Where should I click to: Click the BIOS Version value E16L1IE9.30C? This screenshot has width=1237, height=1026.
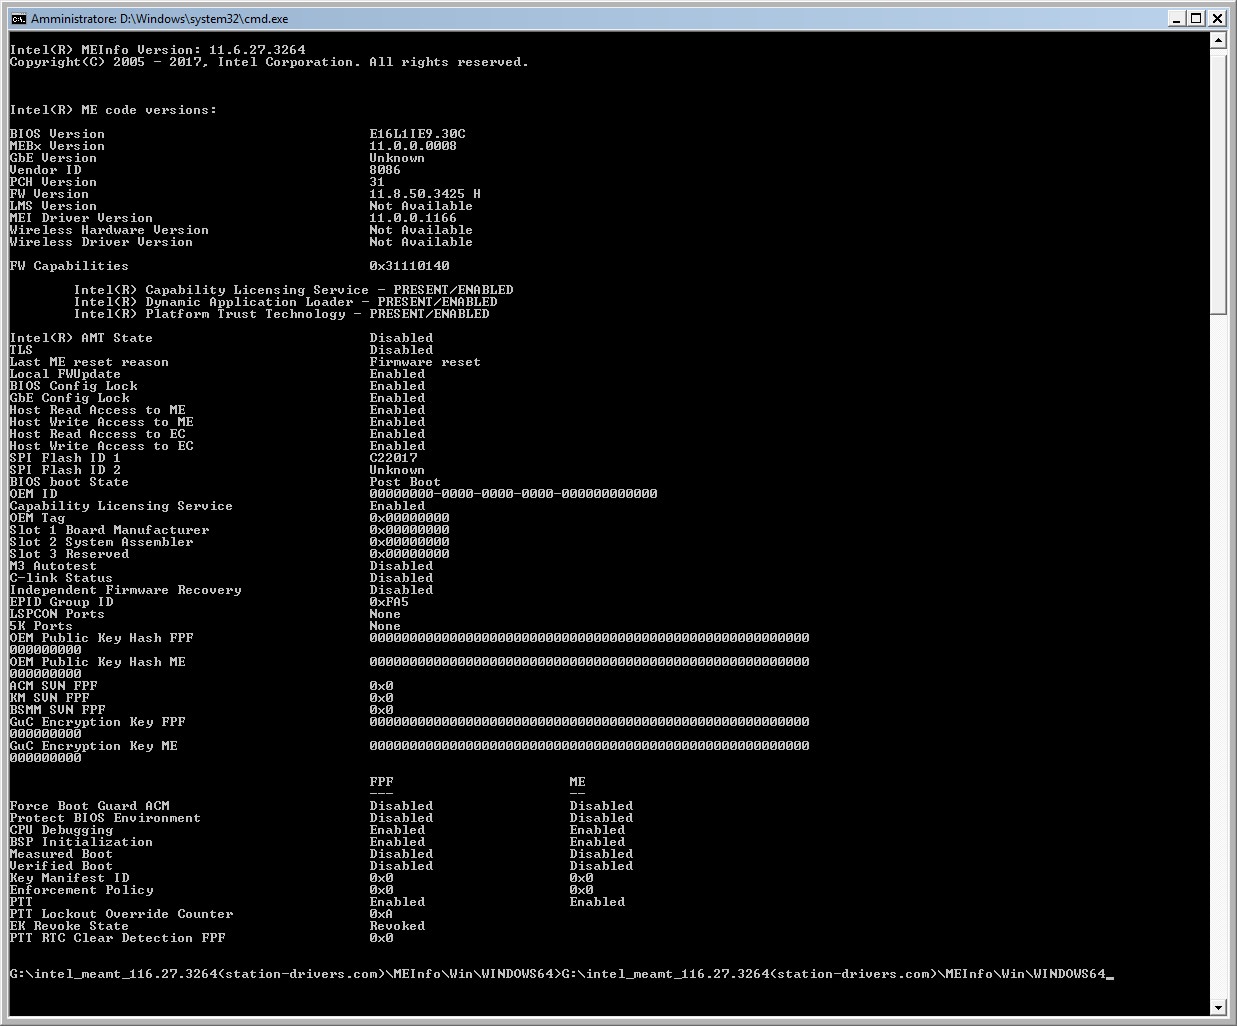point(417,134)
